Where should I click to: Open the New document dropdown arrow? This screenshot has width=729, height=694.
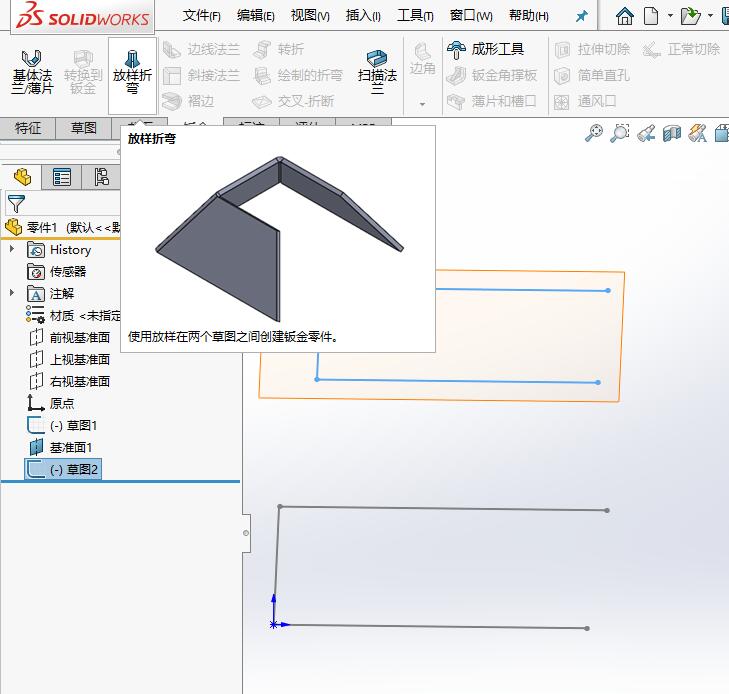click(x=670, y=15)
